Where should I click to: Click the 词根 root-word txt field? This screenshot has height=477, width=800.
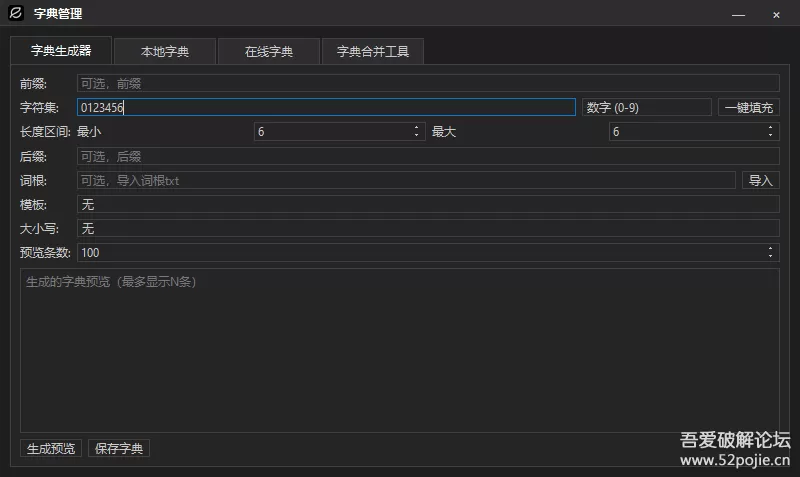point(406,180)
